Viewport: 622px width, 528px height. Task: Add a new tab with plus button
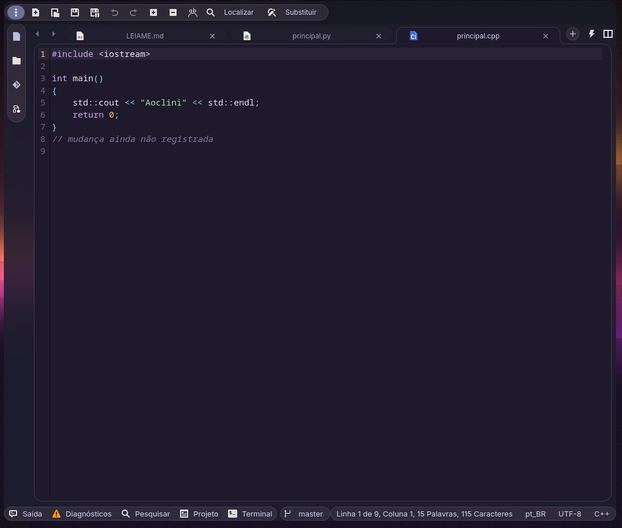pos(572,34)
